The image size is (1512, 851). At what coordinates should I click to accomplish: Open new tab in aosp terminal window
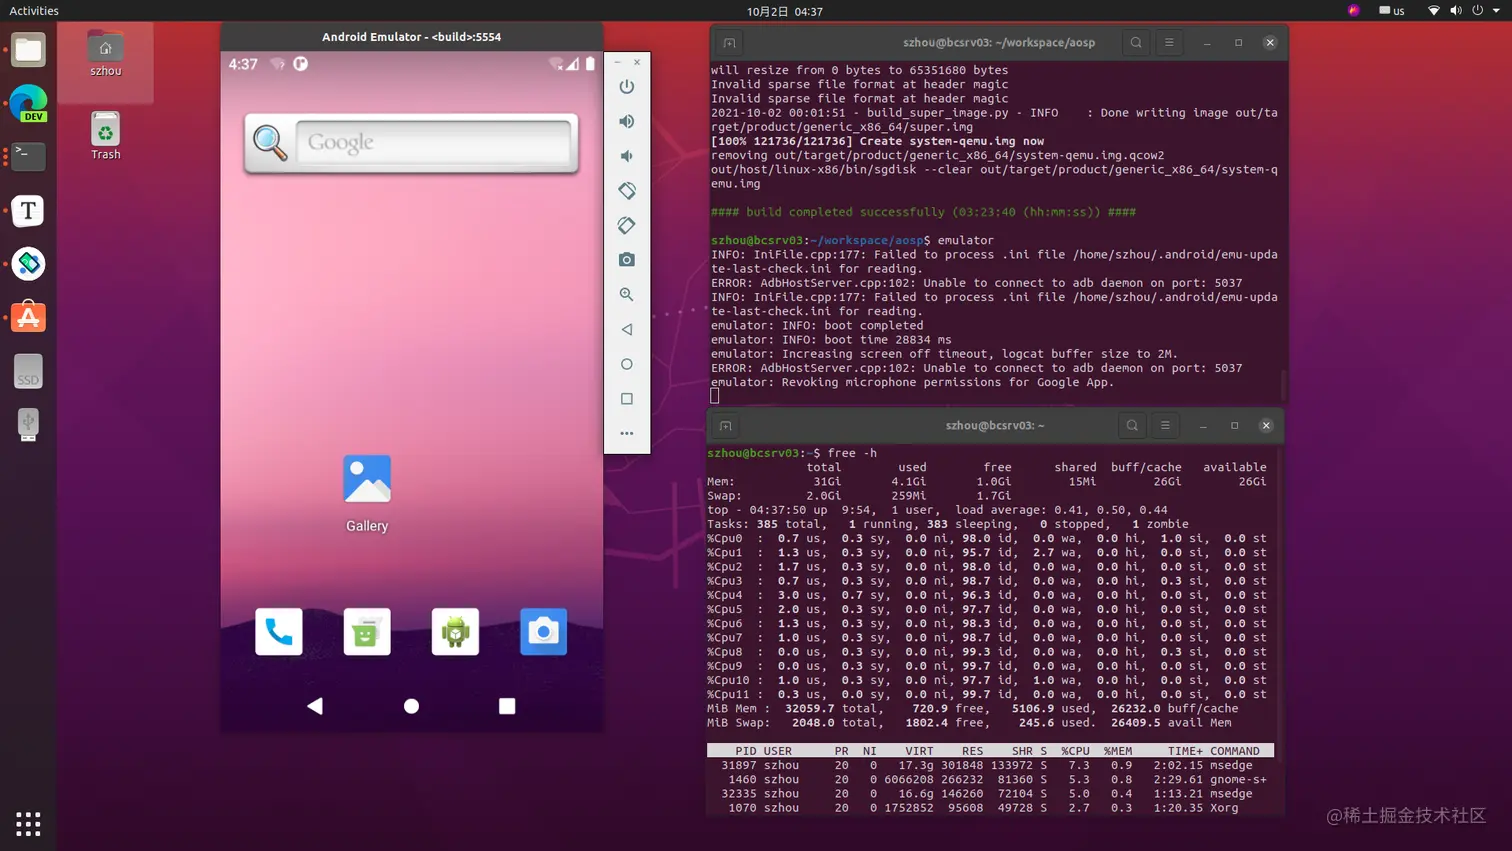(x=729, y=43)
